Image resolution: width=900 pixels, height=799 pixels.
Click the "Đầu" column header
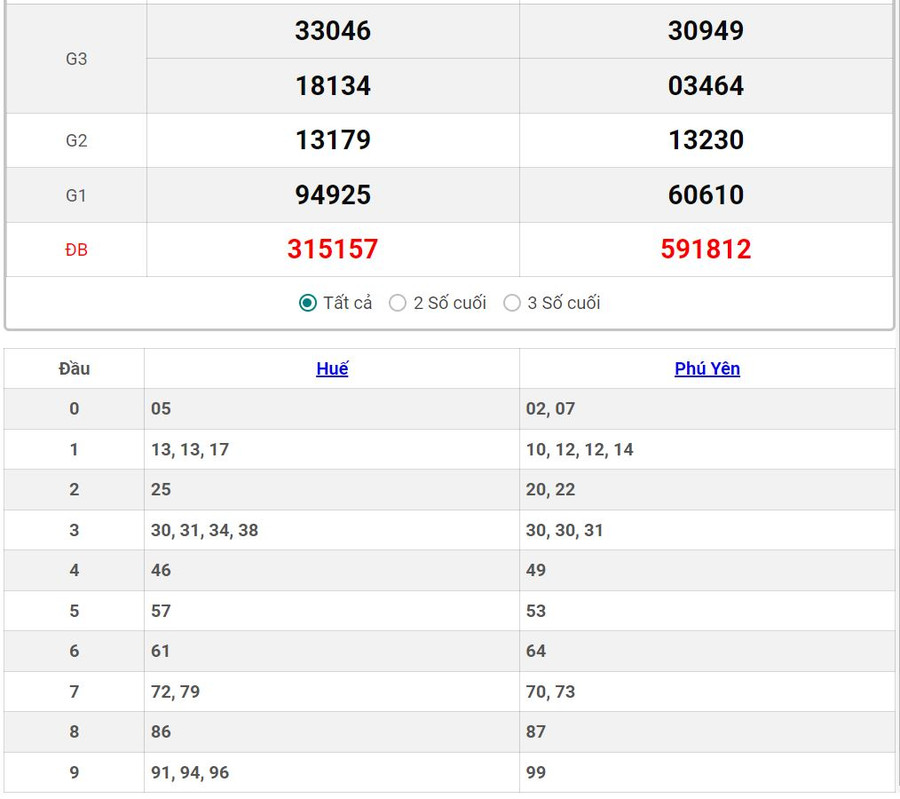(x=74, y=369)
